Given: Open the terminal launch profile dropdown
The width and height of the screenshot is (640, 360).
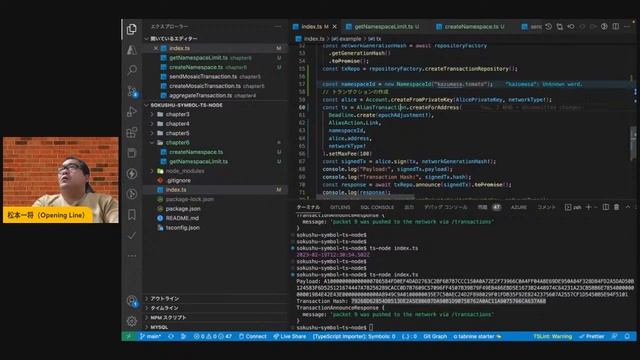Looking at the screenshot, I should pyautogui.click(x=596, y=207).
